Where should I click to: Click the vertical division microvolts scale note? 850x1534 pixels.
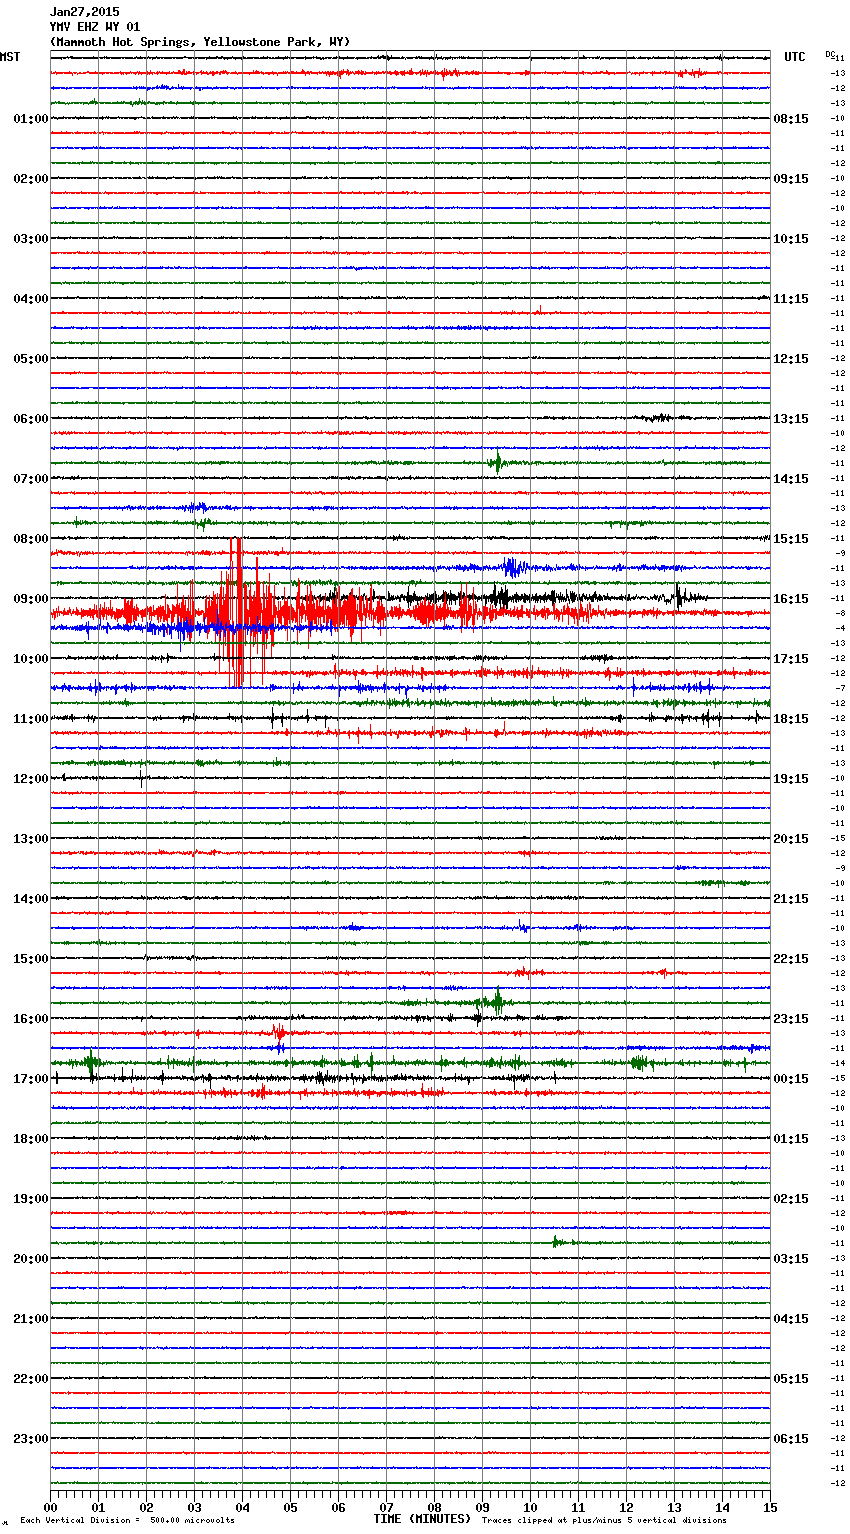127,1521
